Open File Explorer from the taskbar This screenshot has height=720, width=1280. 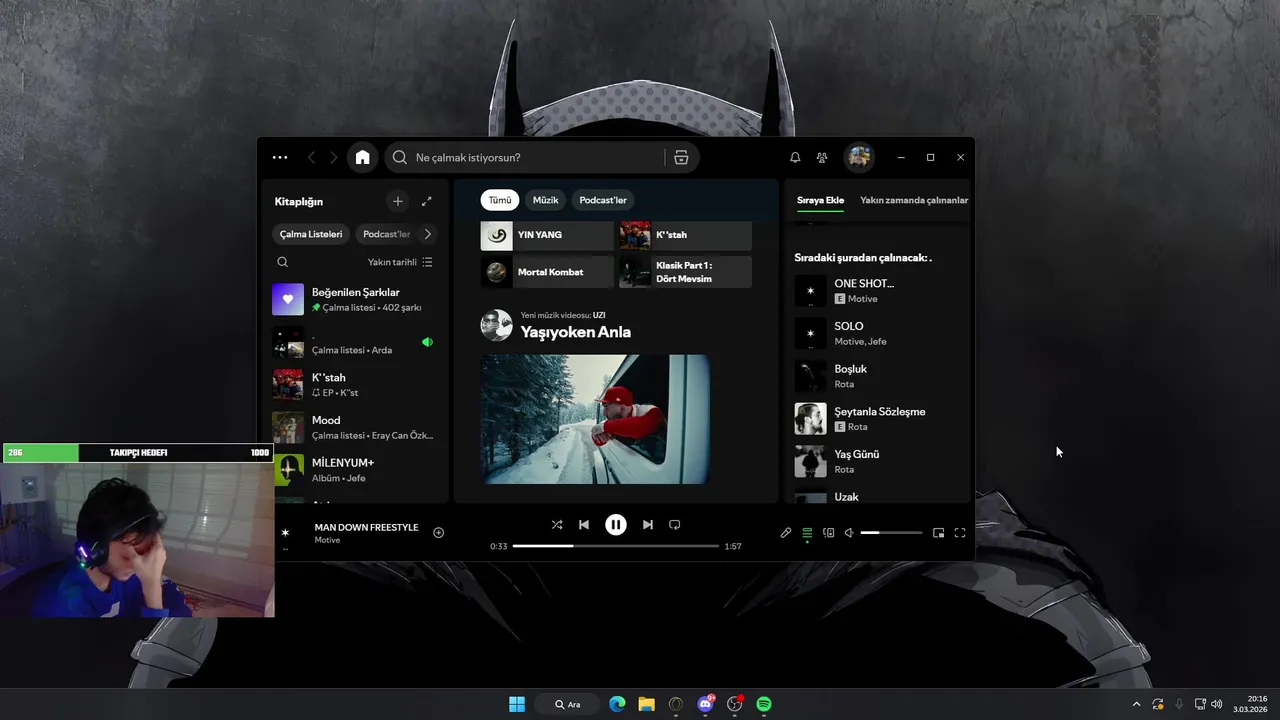646,704
